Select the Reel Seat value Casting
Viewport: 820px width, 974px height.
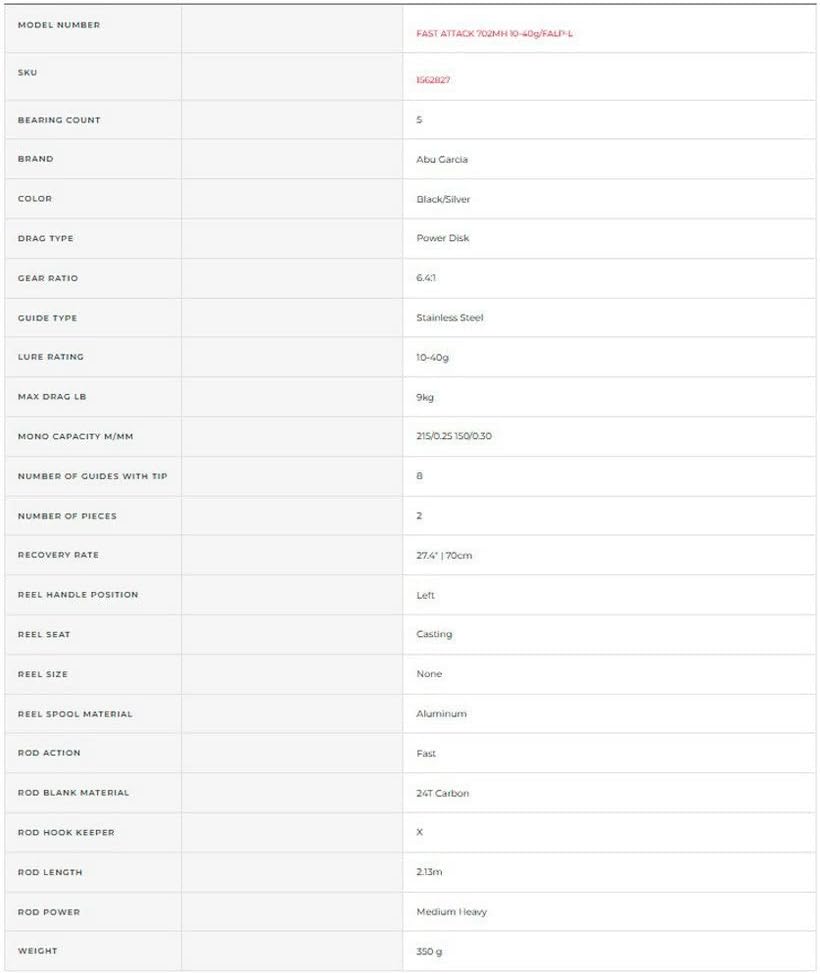coord(434,634)
